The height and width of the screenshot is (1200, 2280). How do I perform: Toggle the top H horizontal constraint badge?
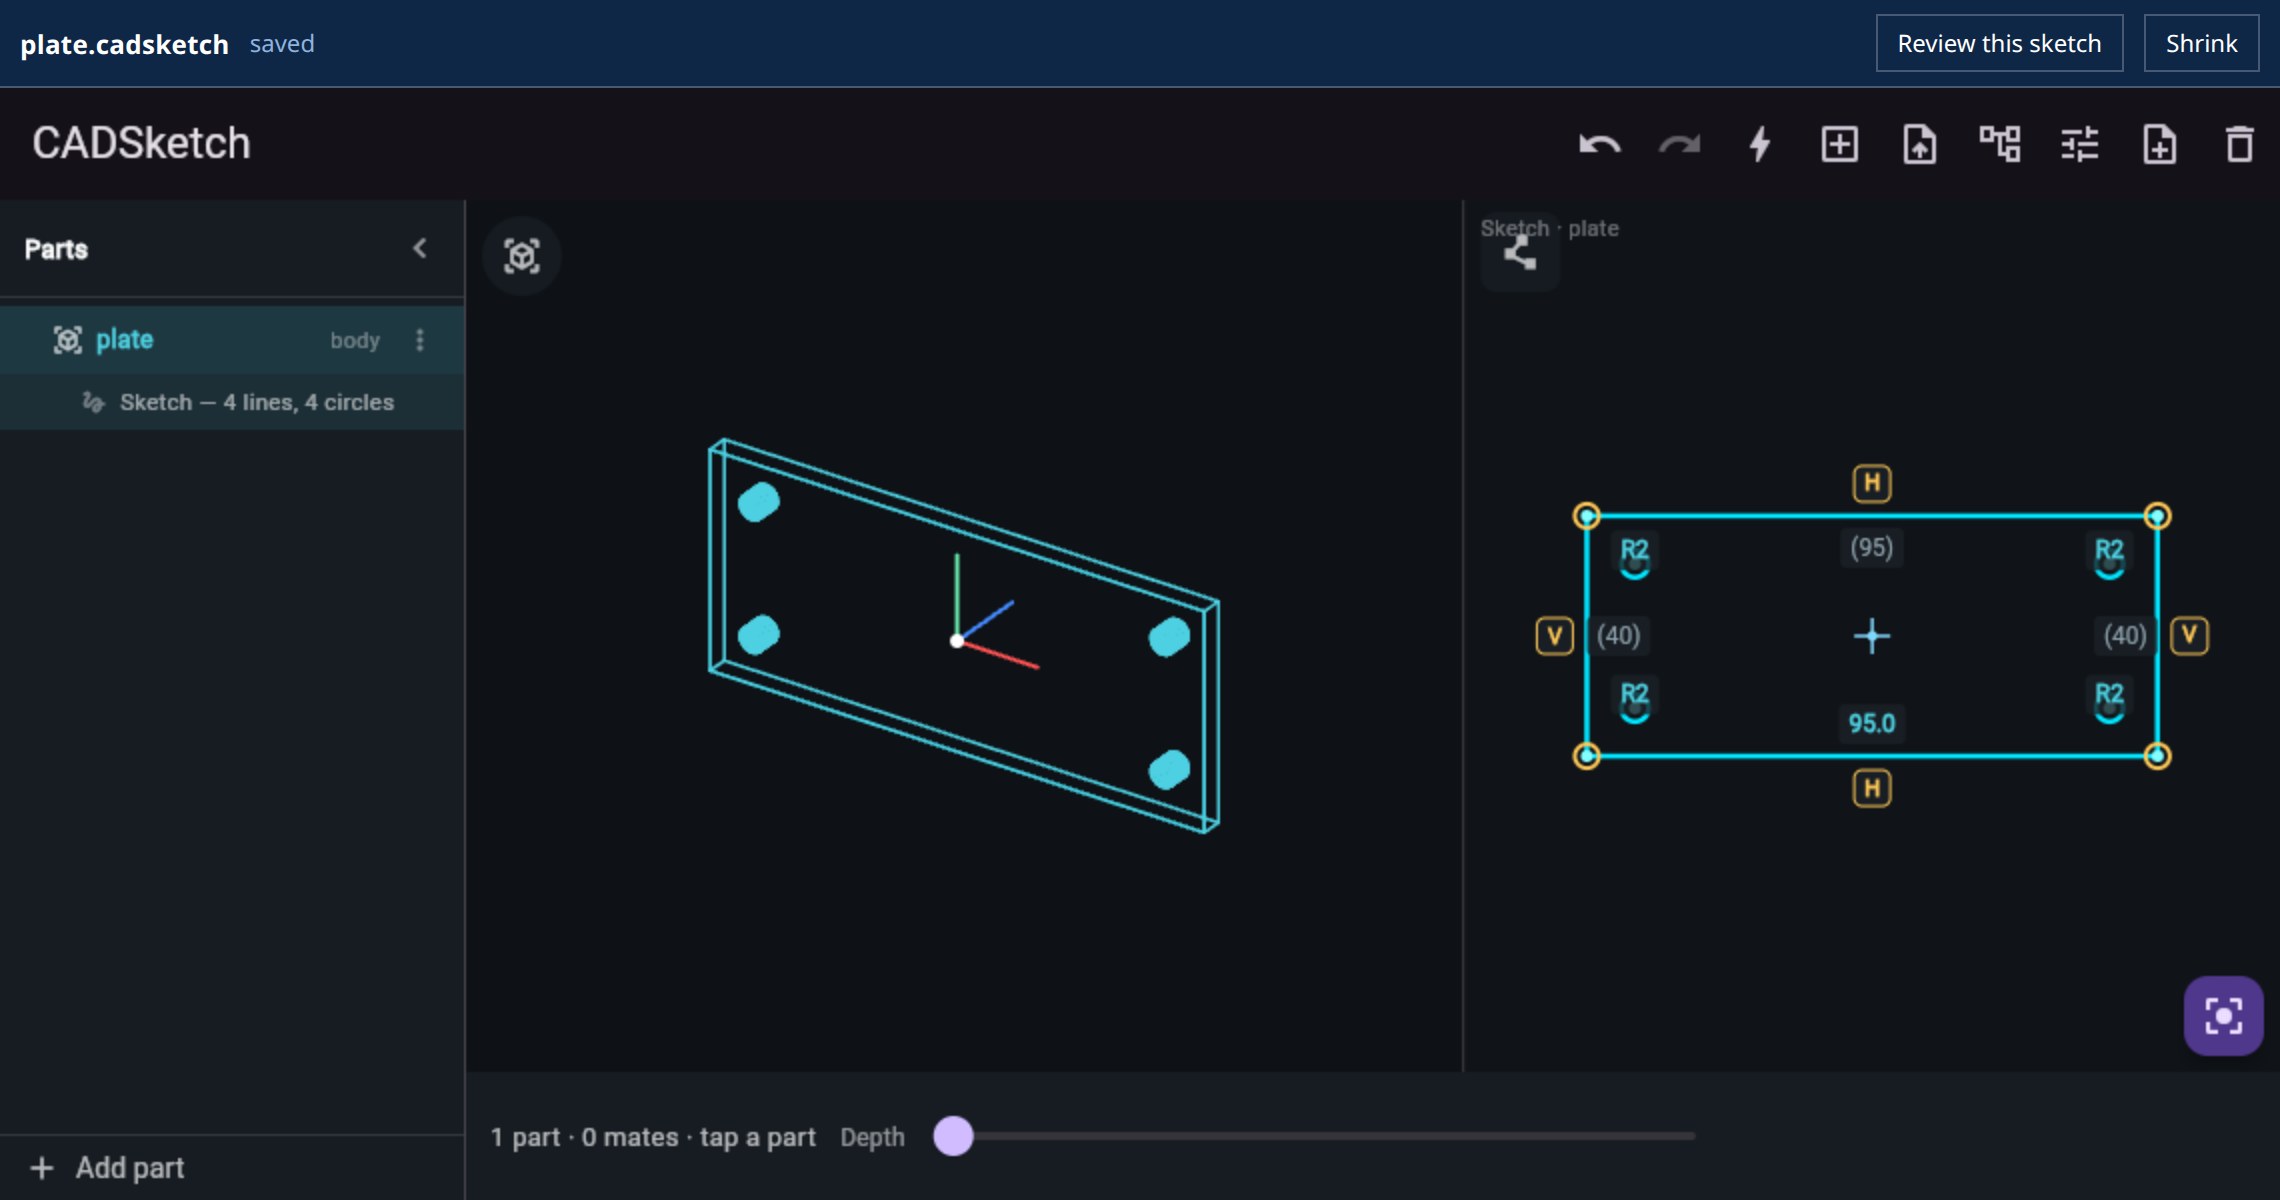pyautogui.click(x=1872, y=484)
